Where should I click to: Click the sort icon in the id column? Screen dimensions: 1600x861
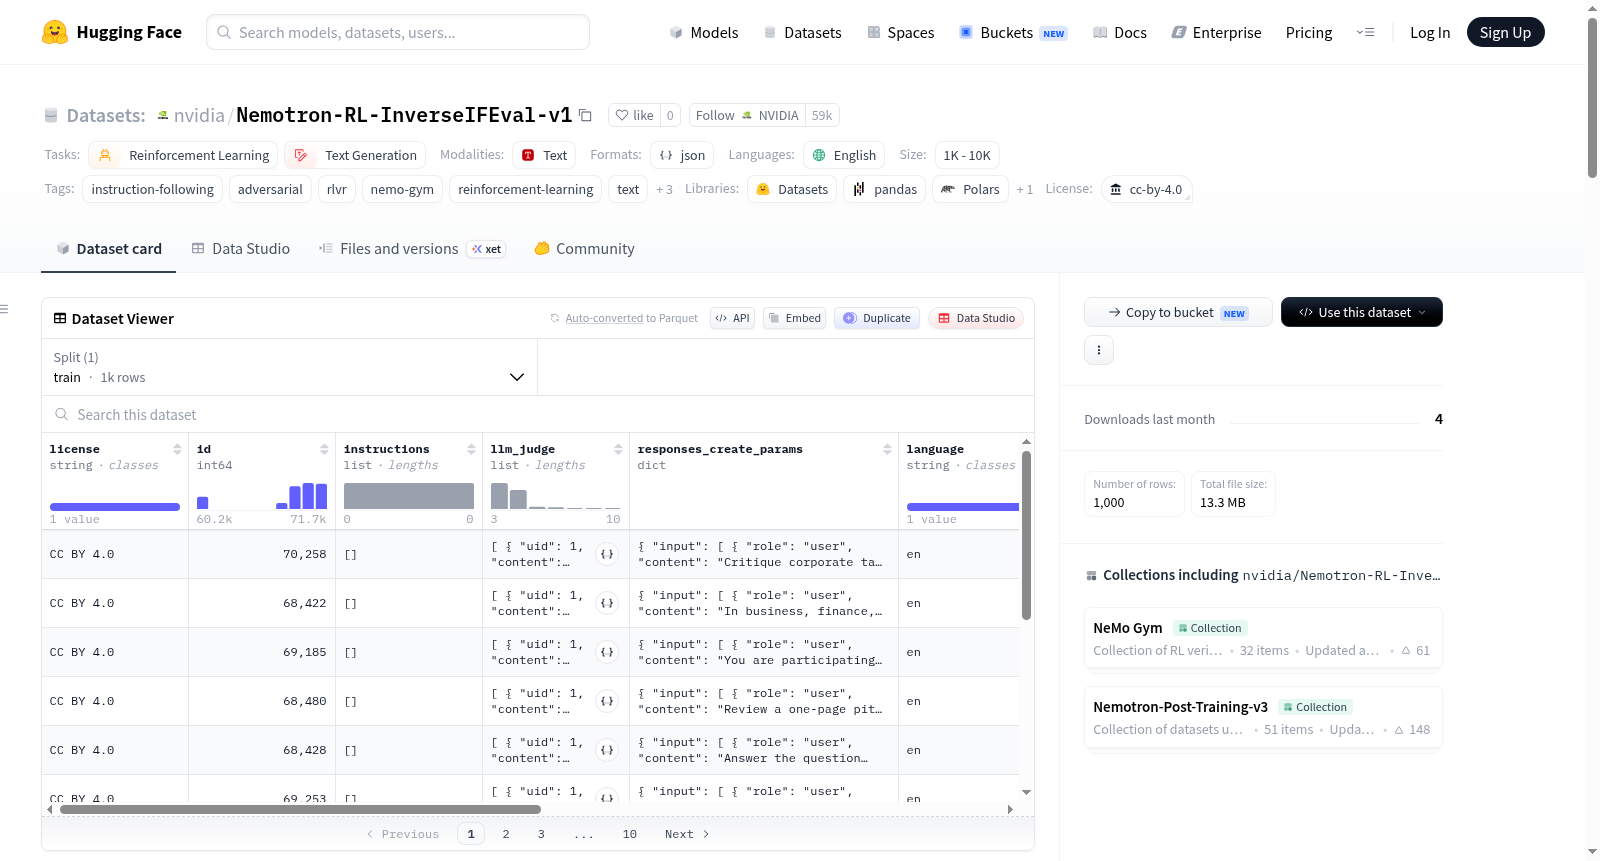click(x=324, y=449)
